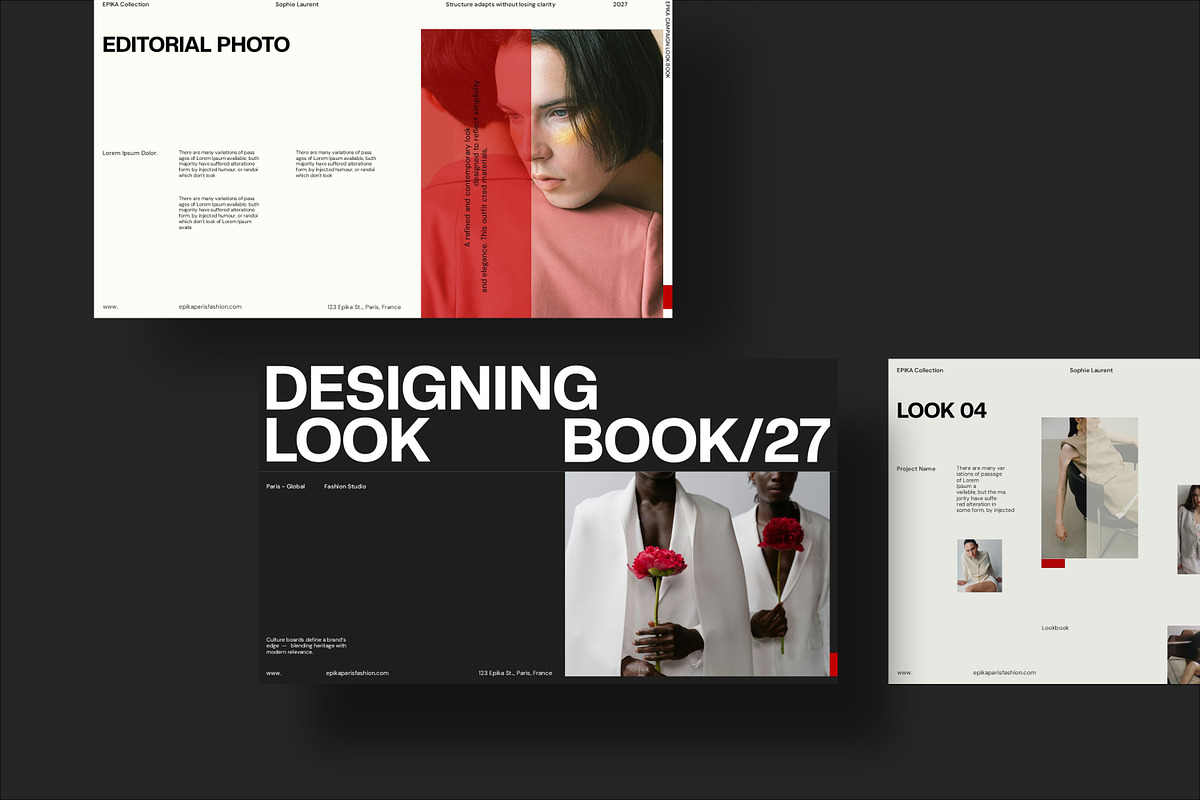1200x800 pixels.
Task: Click the editorial portrait photo with red overlay
Action: click(x=542, y=173)
